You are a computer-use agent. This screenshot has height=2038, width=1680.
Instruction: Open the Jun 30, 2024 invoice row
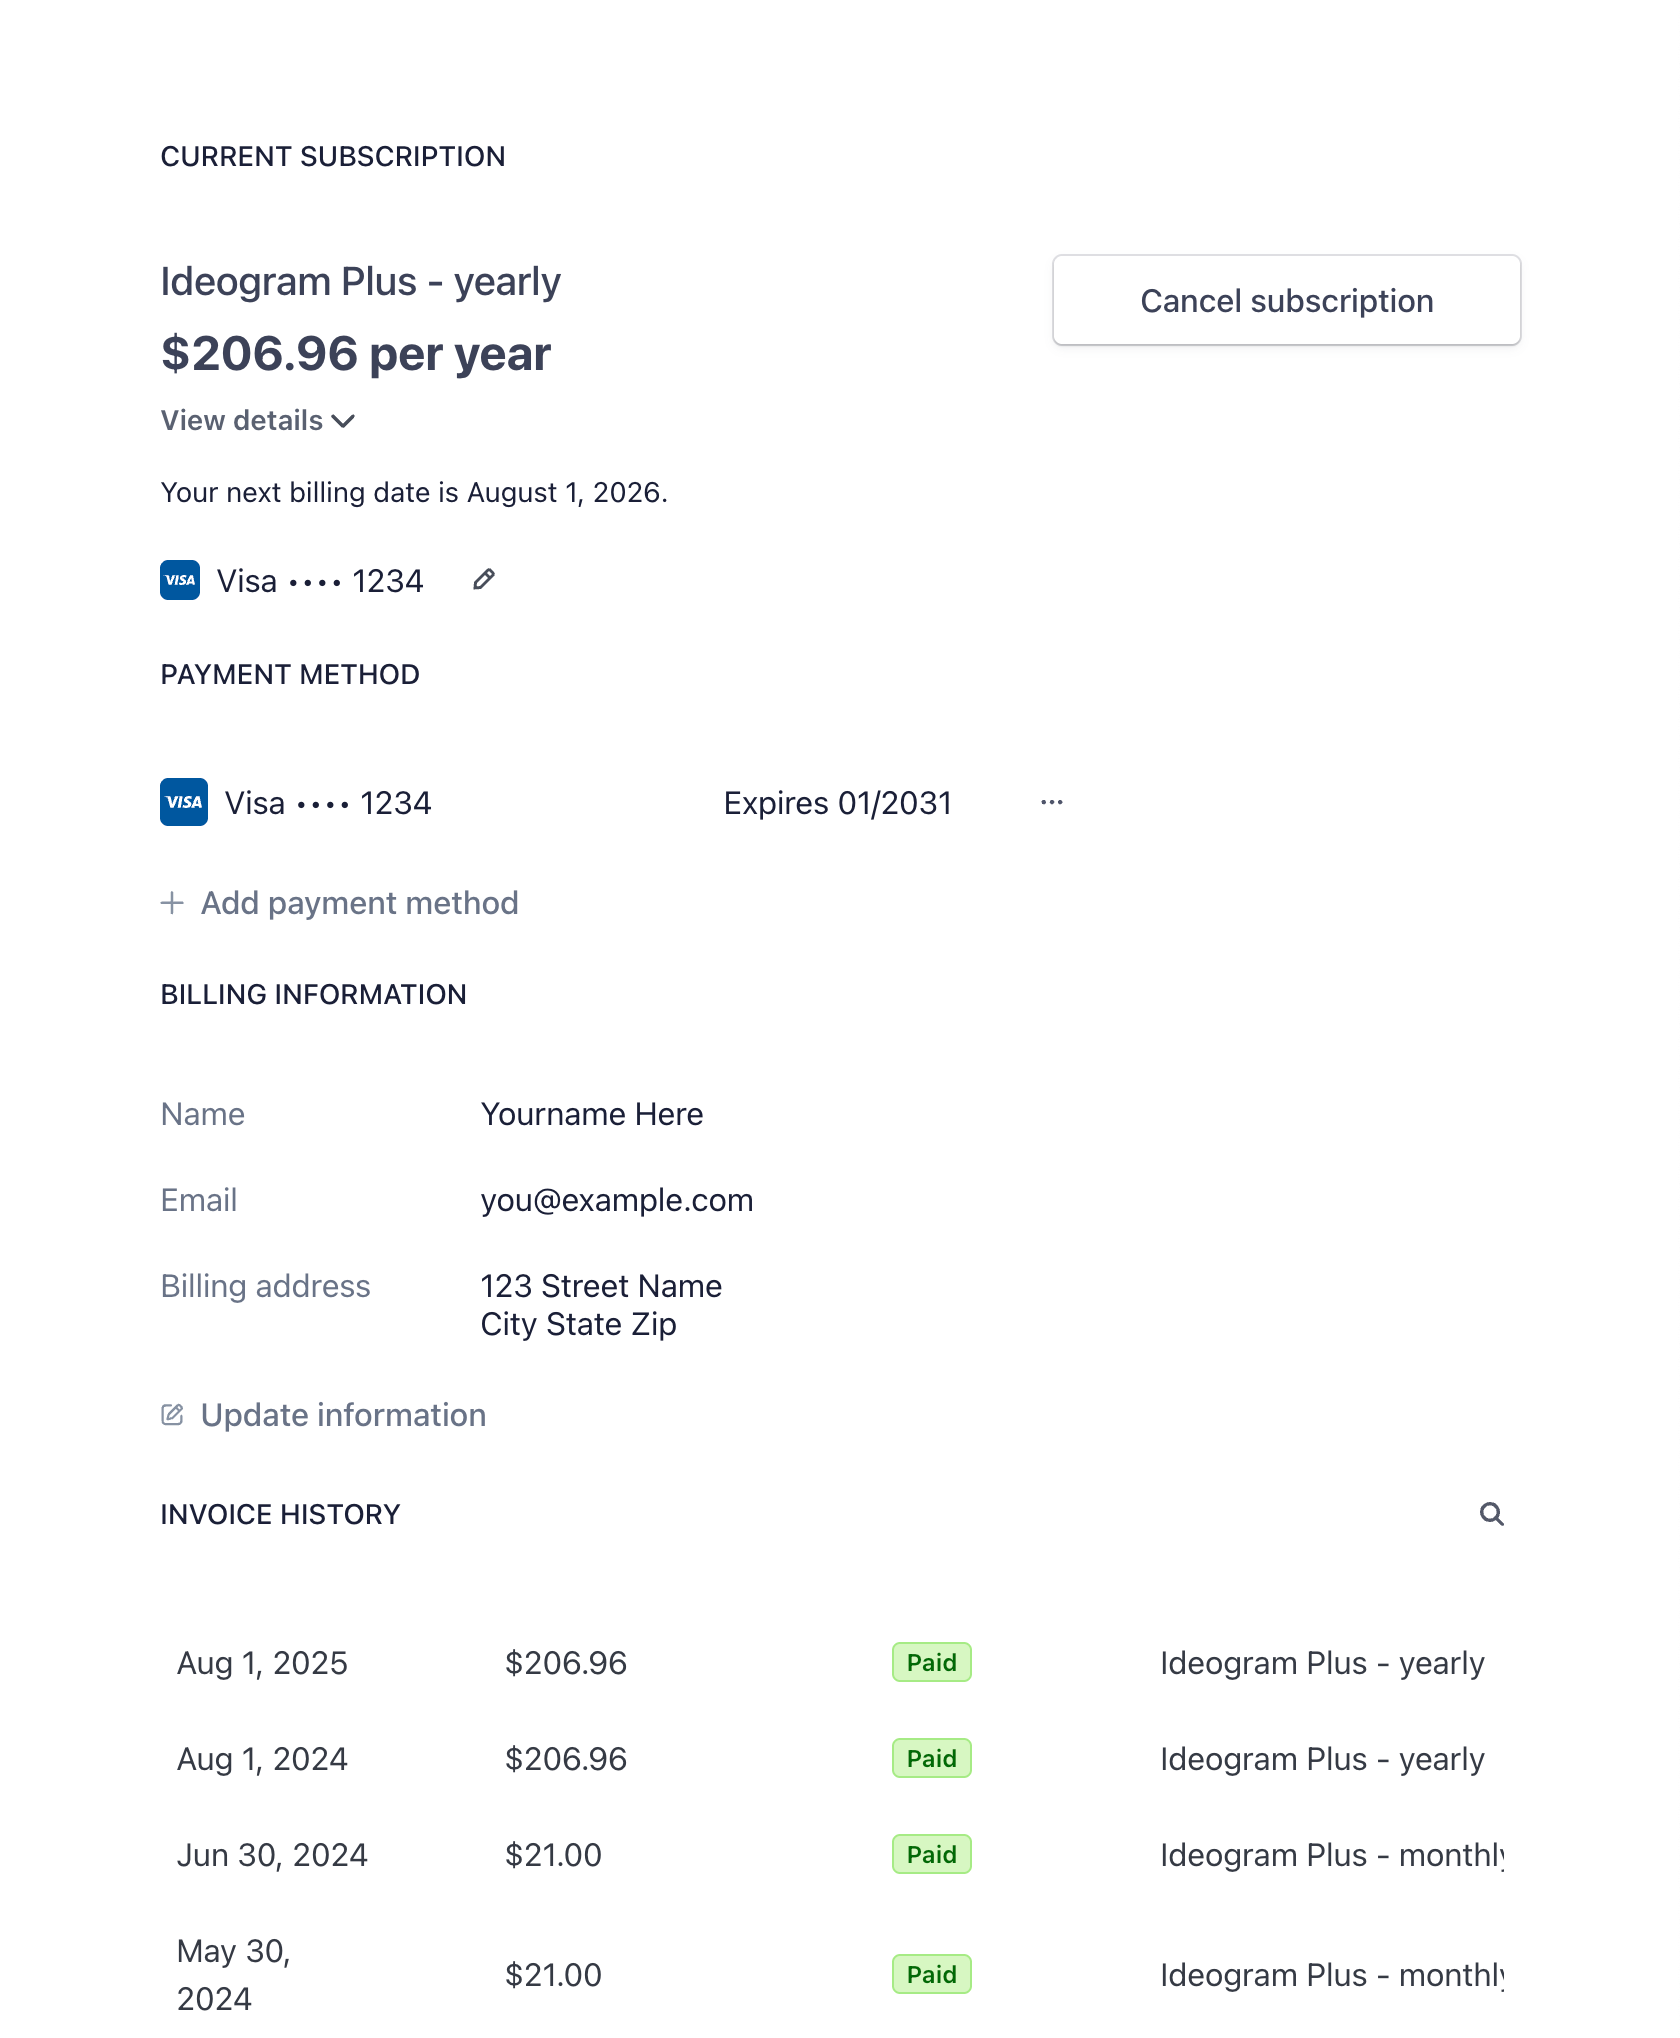(272, 1855)
